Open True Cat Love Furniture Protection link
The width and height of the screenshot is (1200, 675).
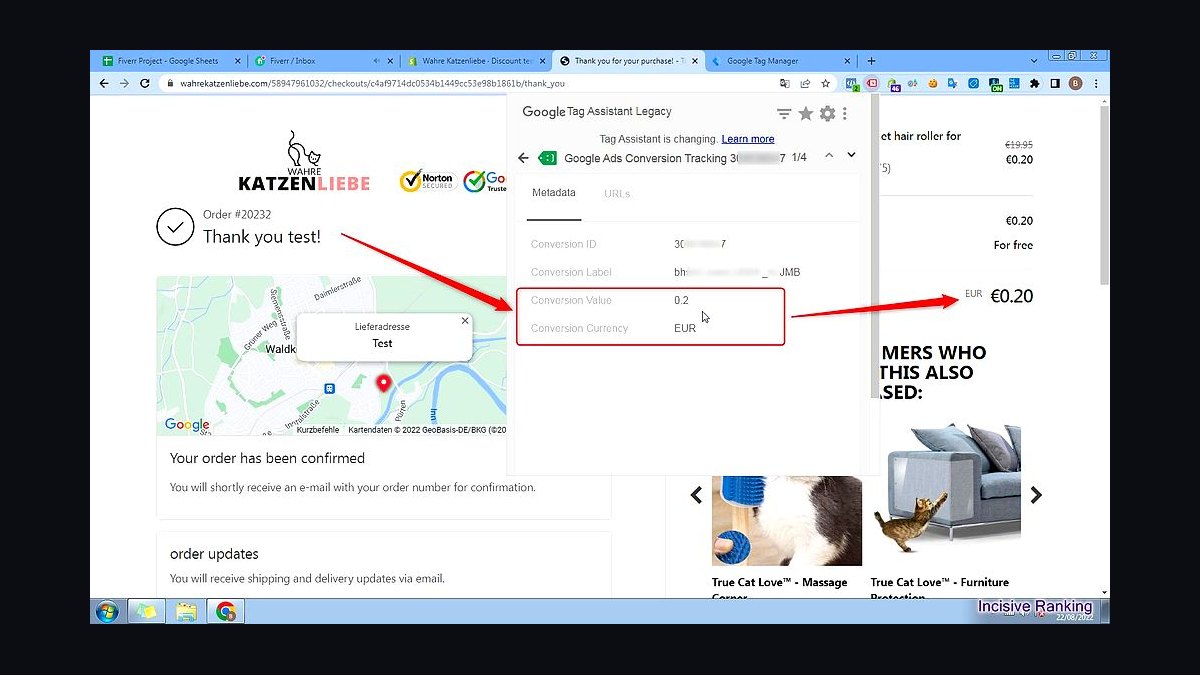coord(940,588)
